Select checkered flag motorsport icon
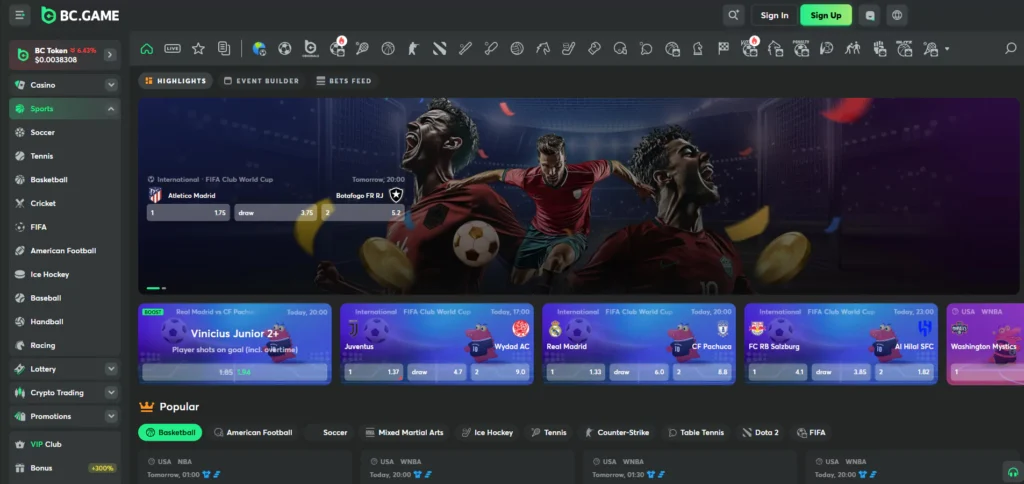 pyautogui.click(x=724, y=48)
